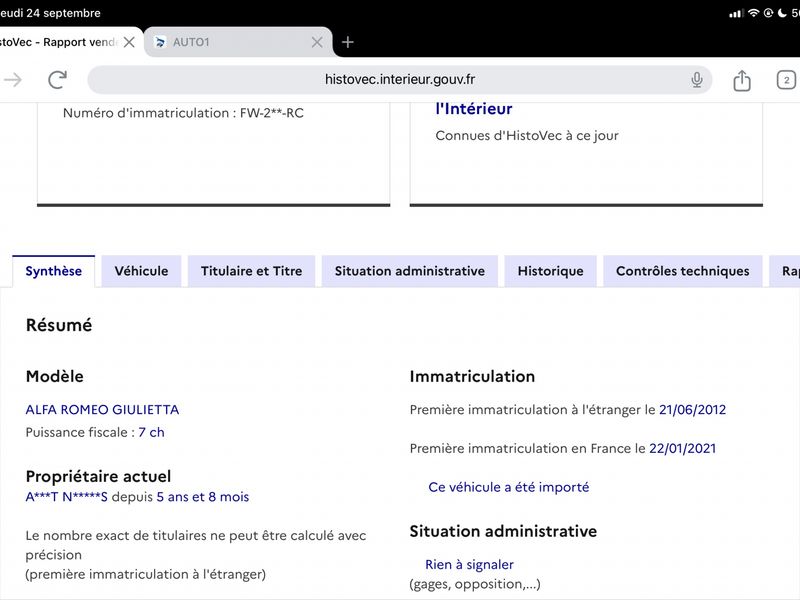800x600 pixels.
Task: Select the Synthèse tab
Action: click(x=54, y=271)
